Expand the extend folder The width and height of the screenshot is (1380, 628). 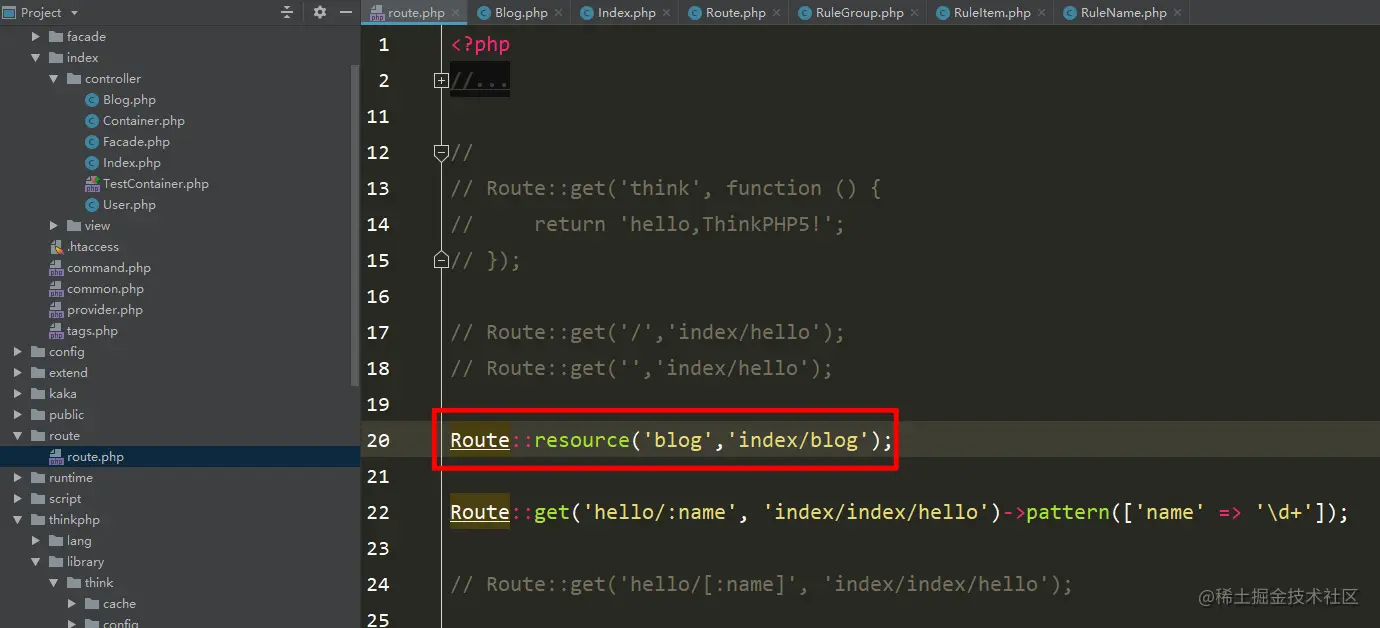pos(18,372)
